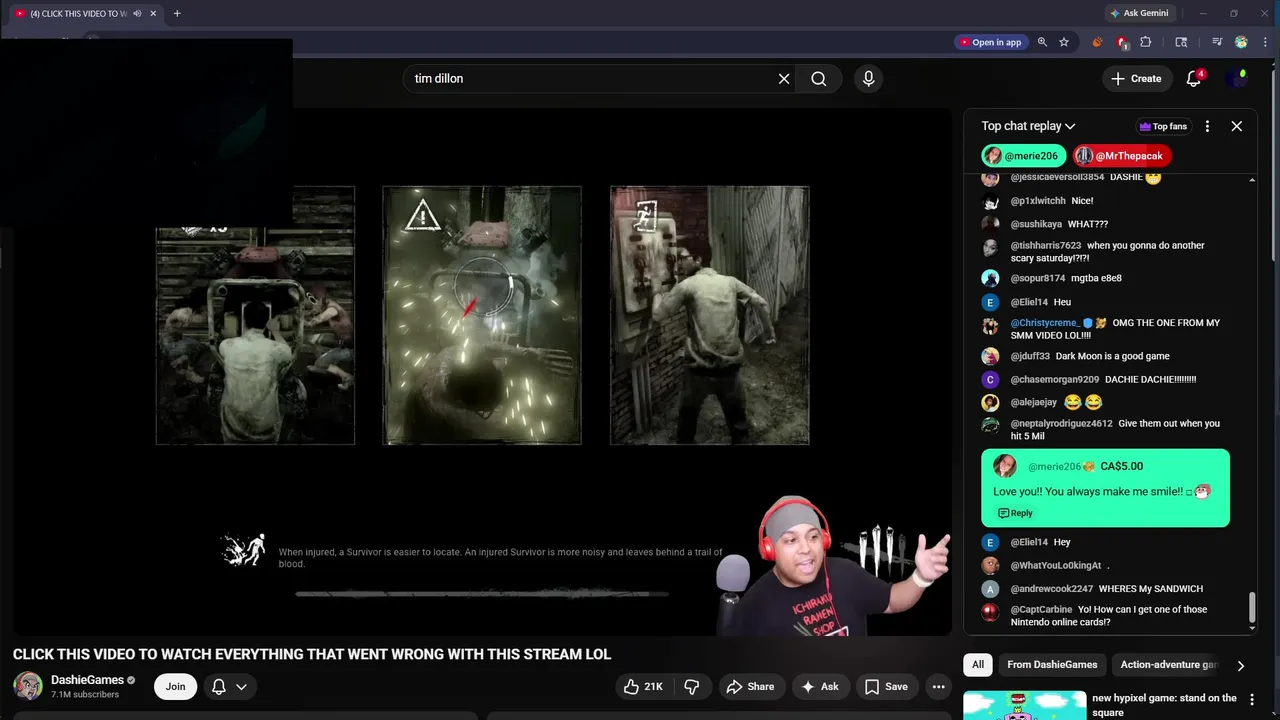Image resolution: width=1280 pixels, height=720 pixels.
Task: Reply to merie206's super chat
Action: click(x=1015, y=513)
